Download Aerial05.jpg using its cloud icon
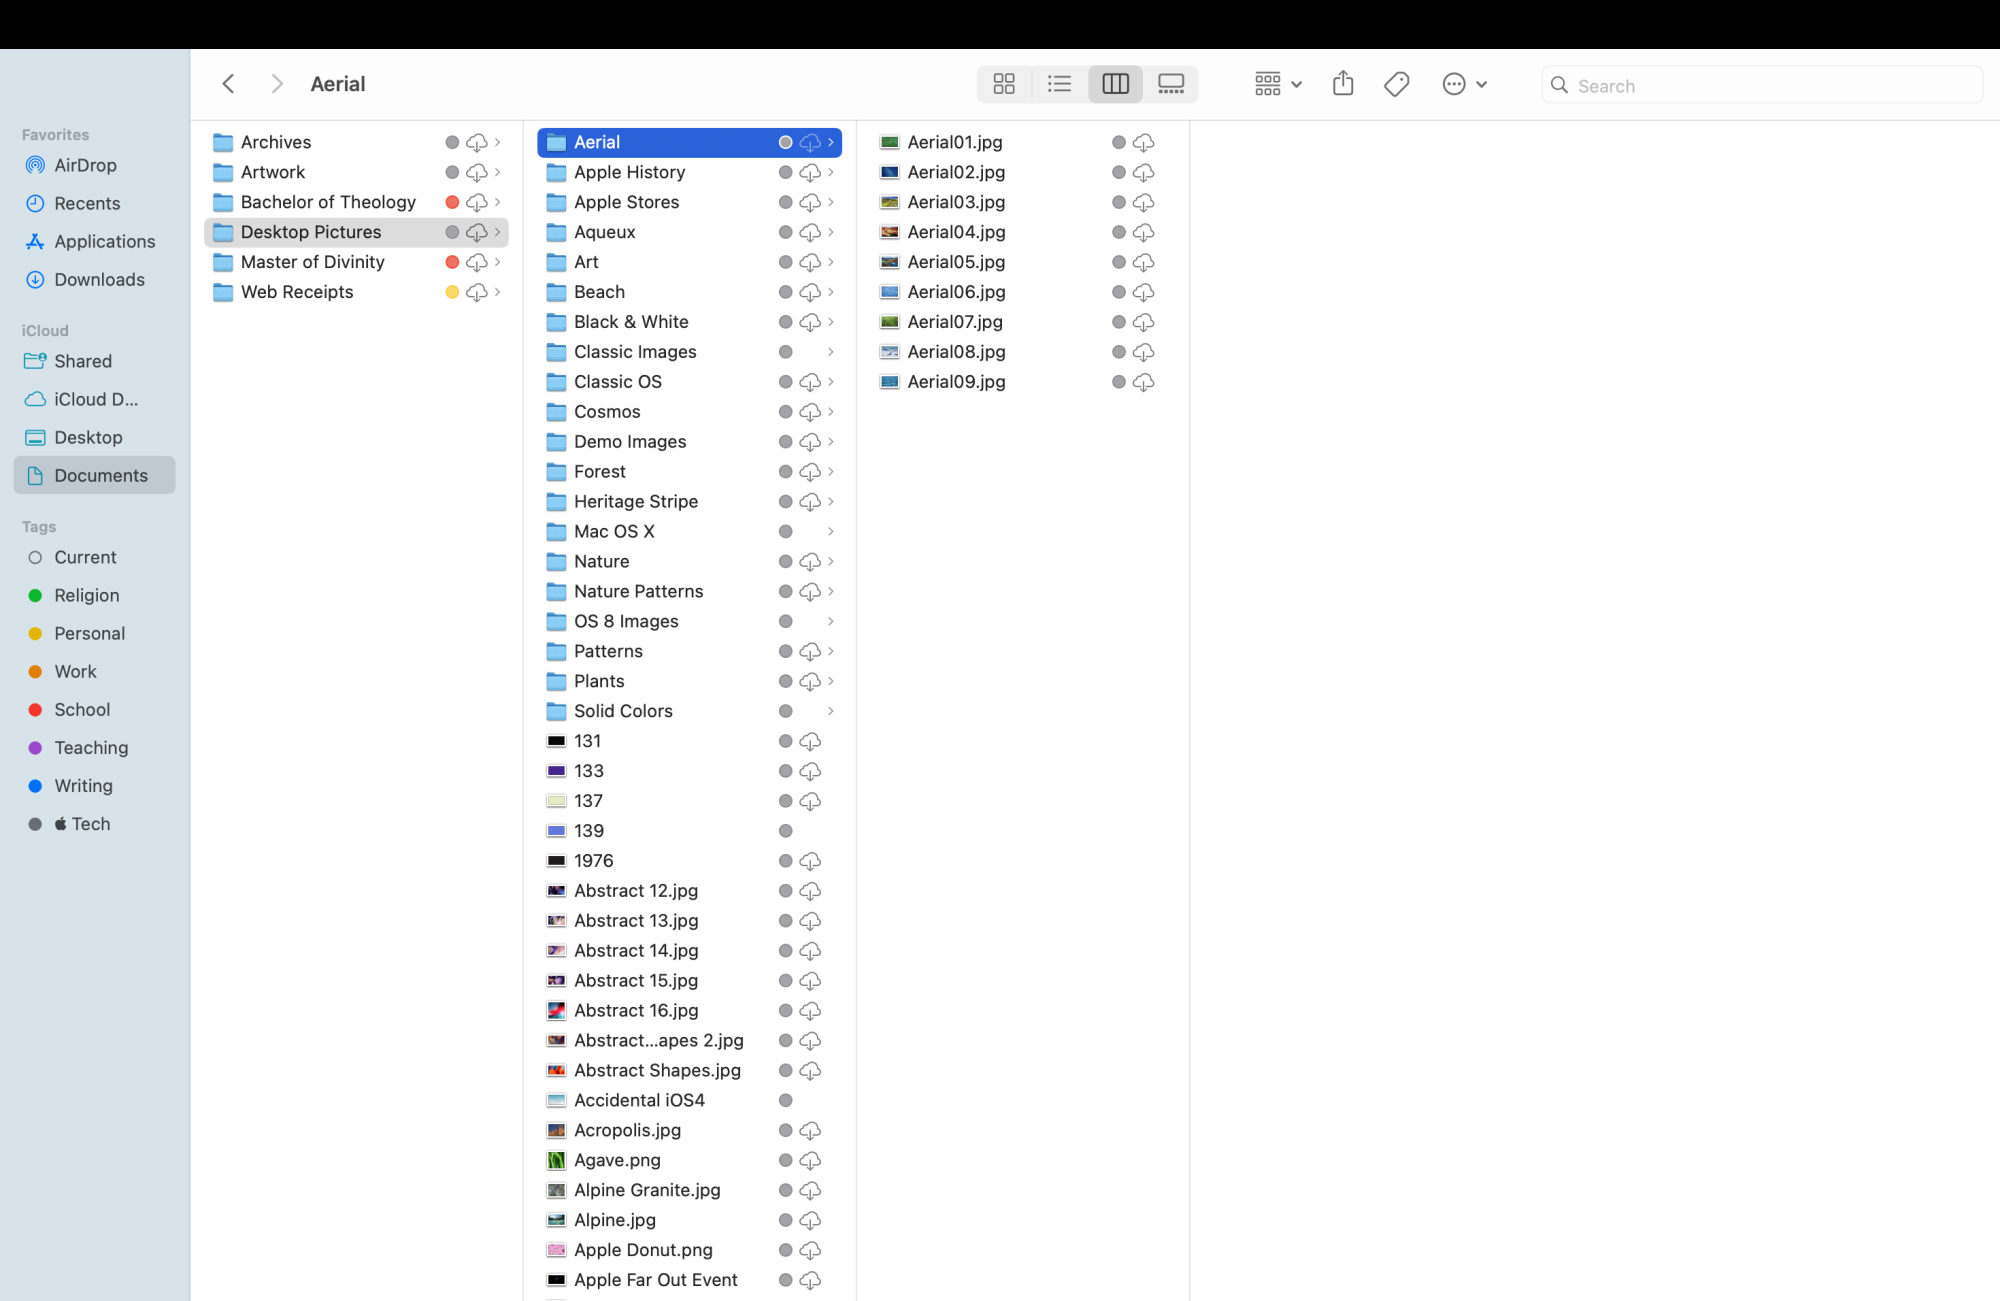 (x=1143, y=262)
